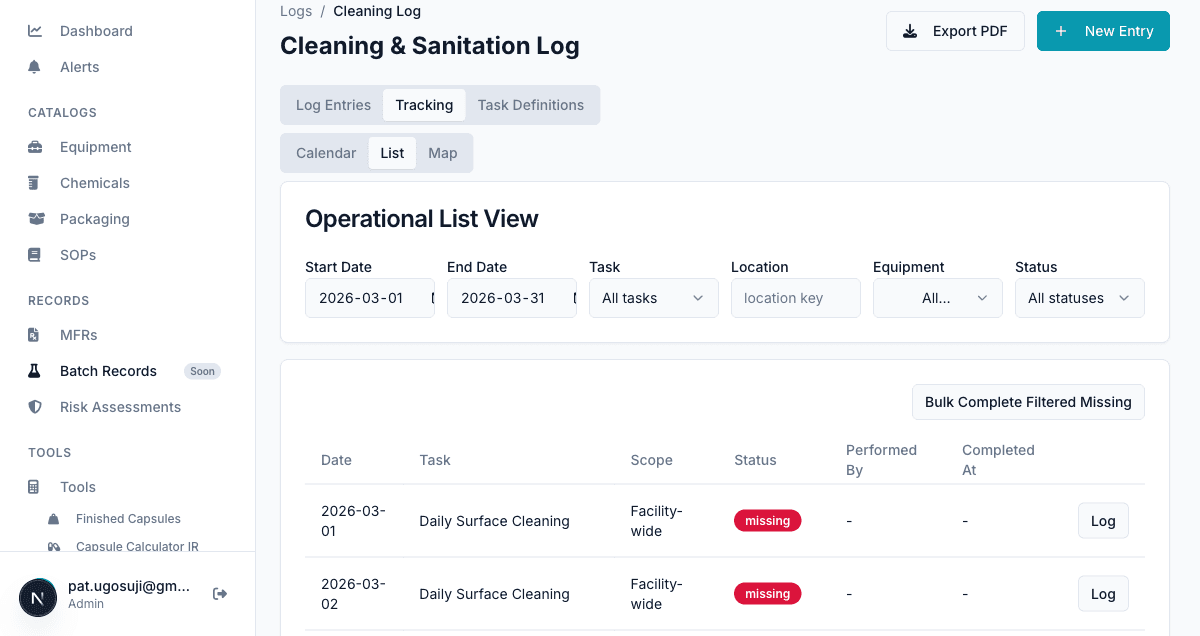Open the All statuses dropdown
Screen dimensions: 1200x636
click(x=1079, y=297)
